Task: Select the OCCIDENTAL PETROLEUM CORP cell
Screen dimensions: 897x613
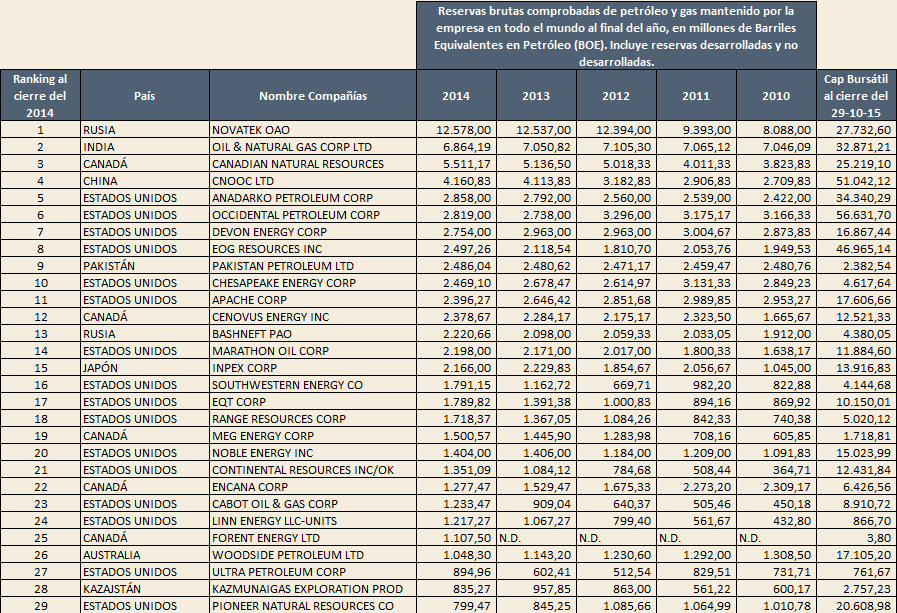Action: [x=313, y=215]
